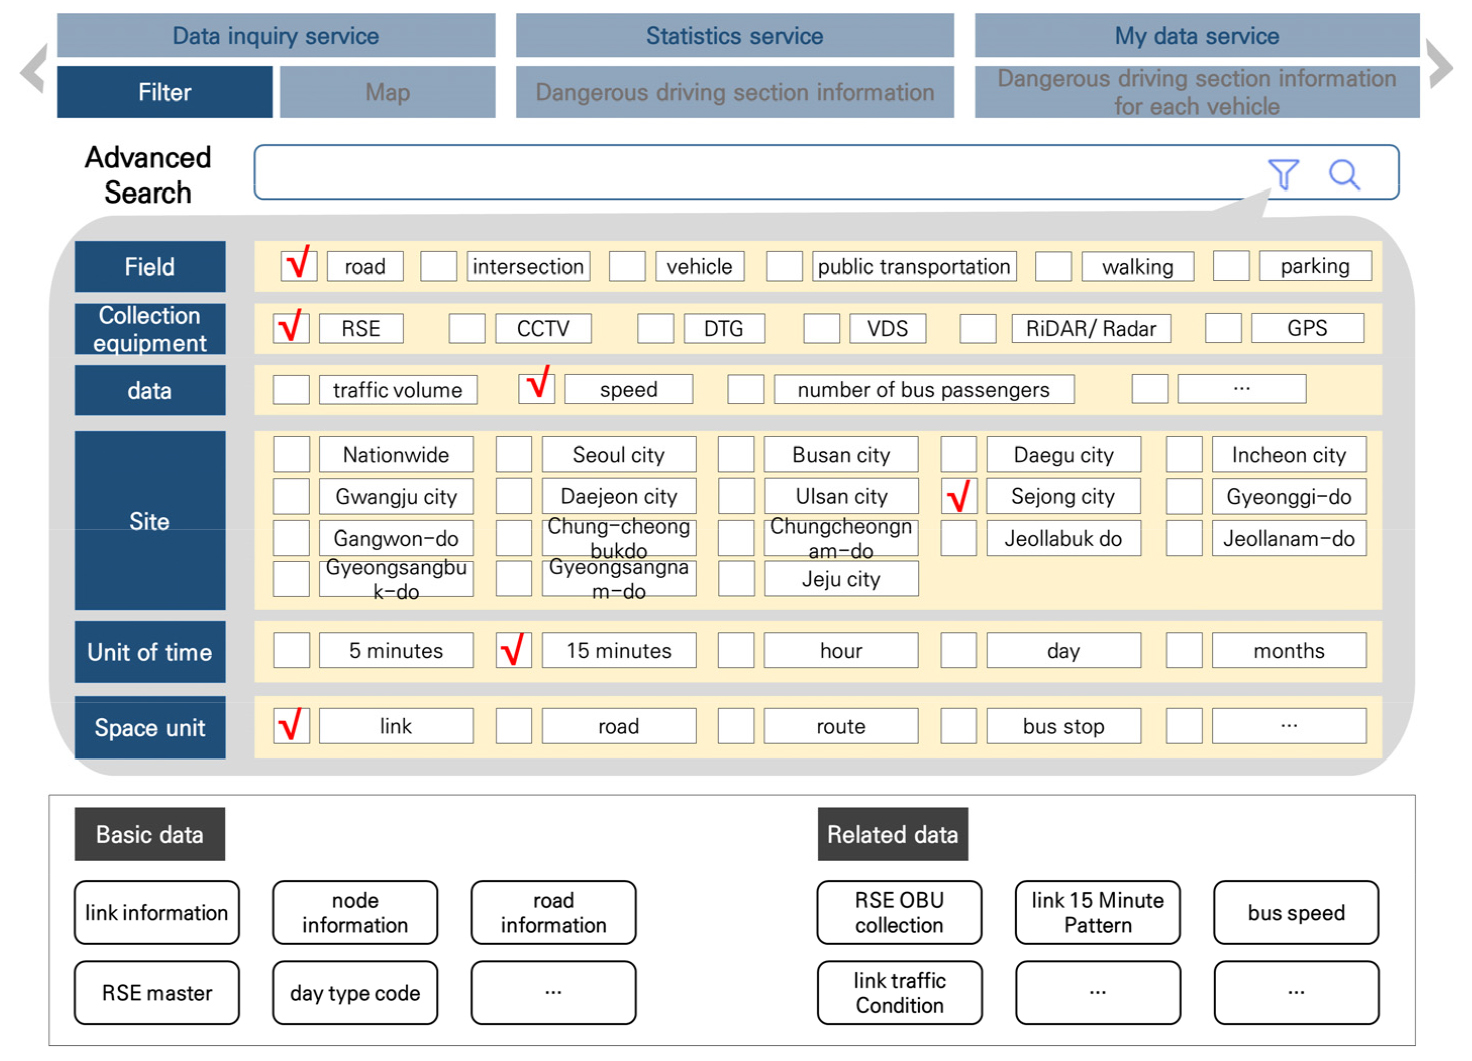Check the vehicle field checkbox
The width and height of the screenshot is (1472, 1061).
click(x=627, y=266)
